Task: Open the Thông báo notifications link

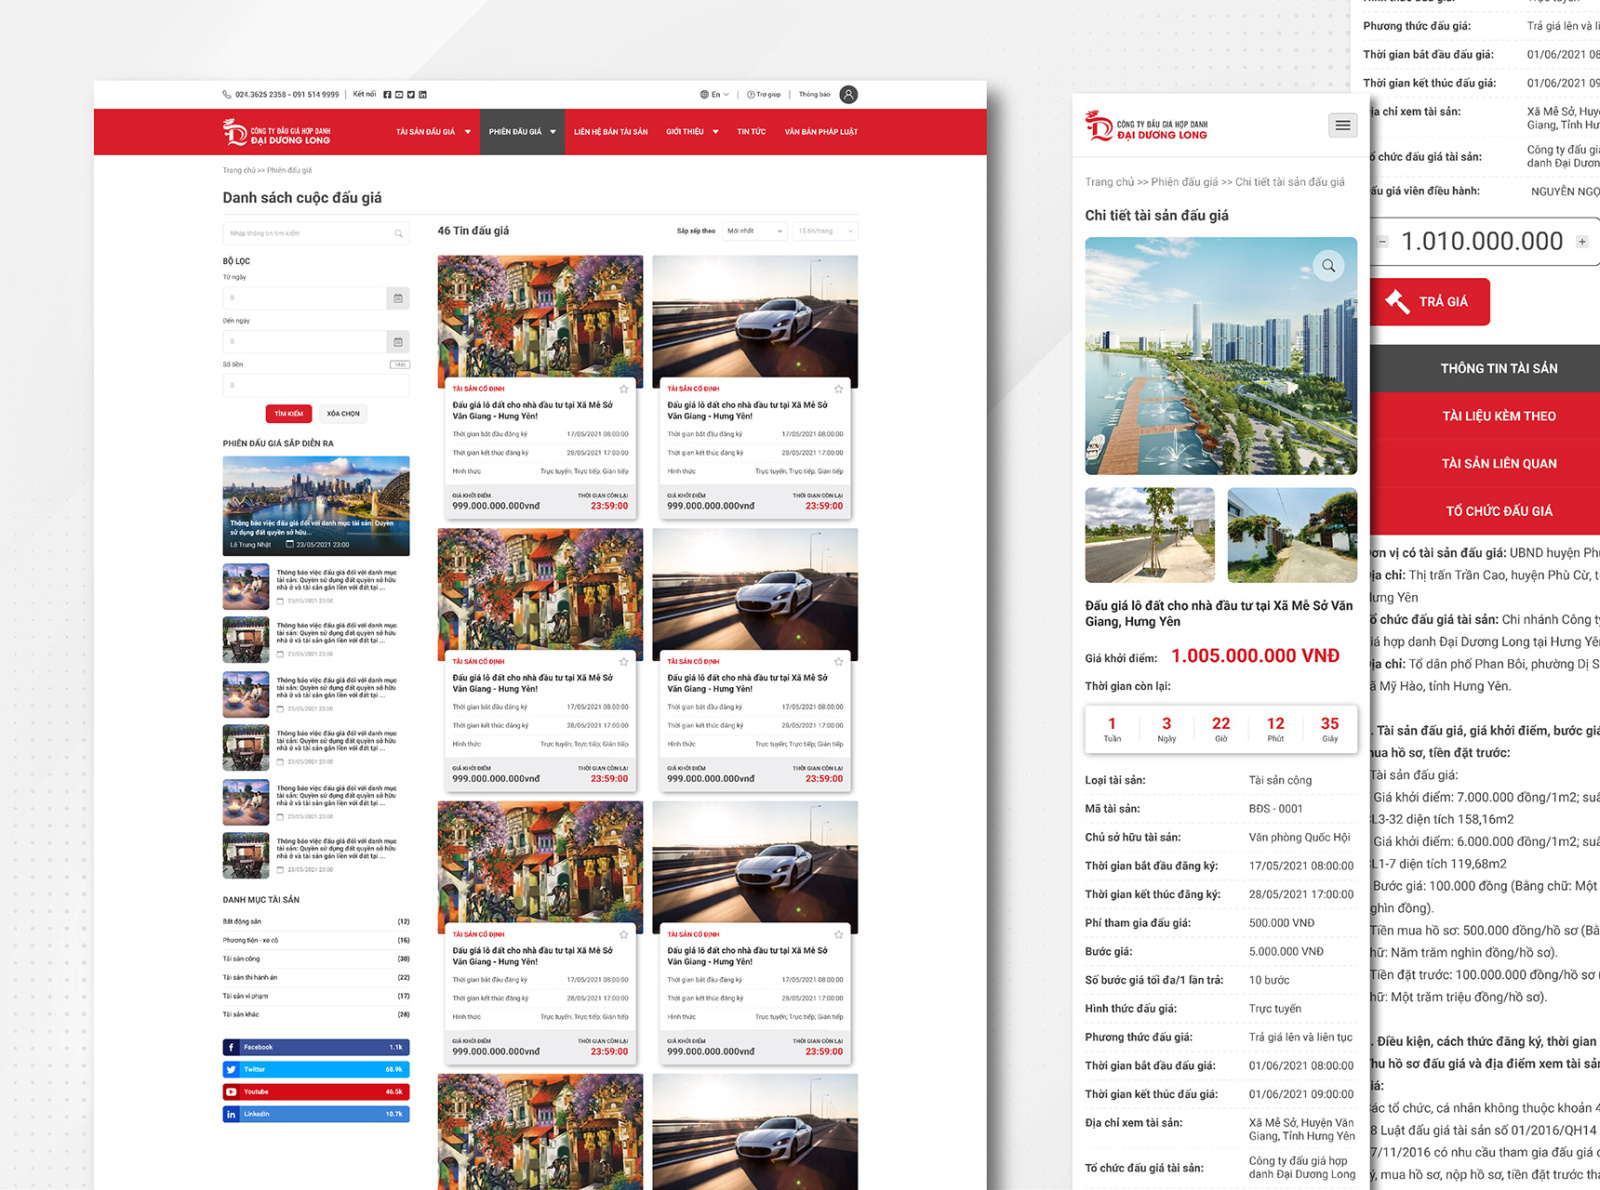Action: [814, 95]
